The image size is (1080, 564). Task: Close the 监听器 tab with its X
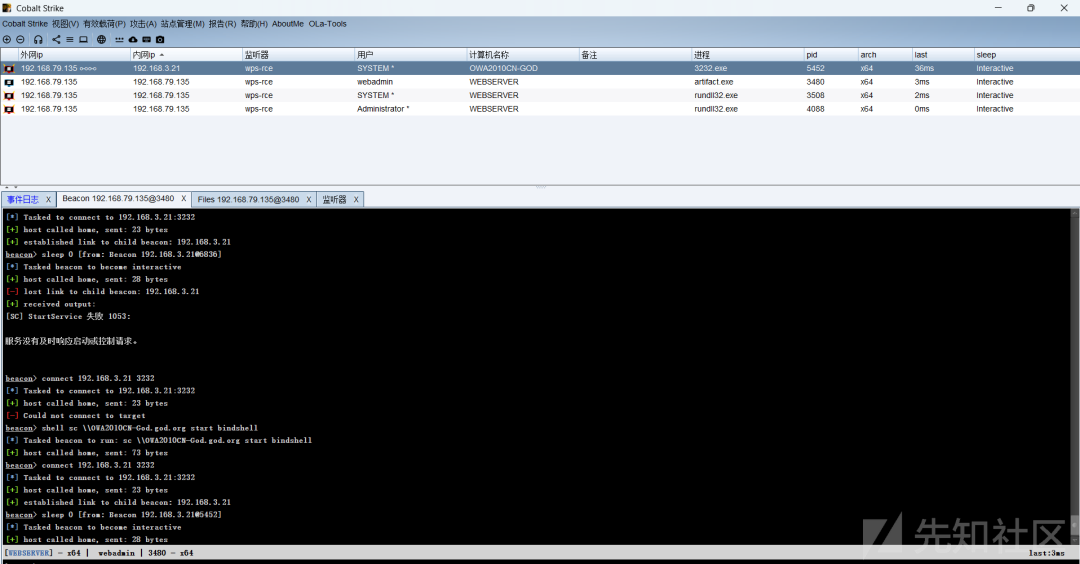tap(356, 199)
